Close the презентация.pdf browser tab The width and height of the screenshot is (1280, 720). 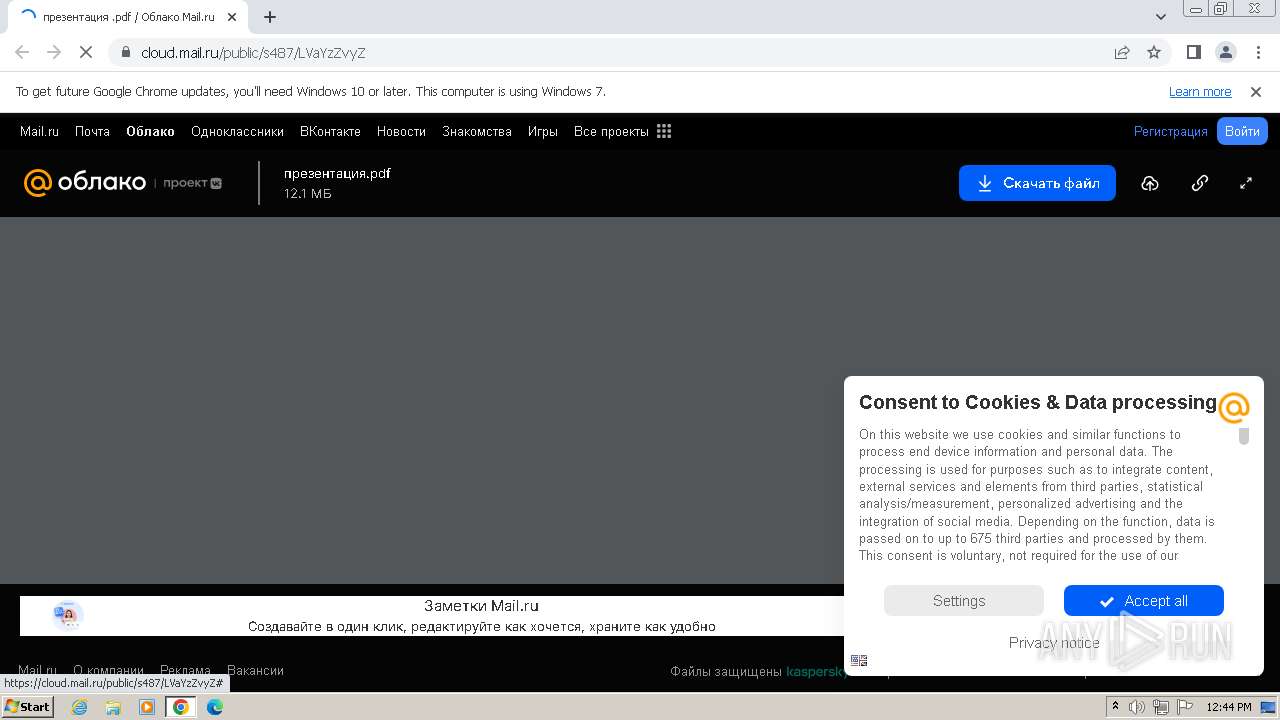[232, 17]
